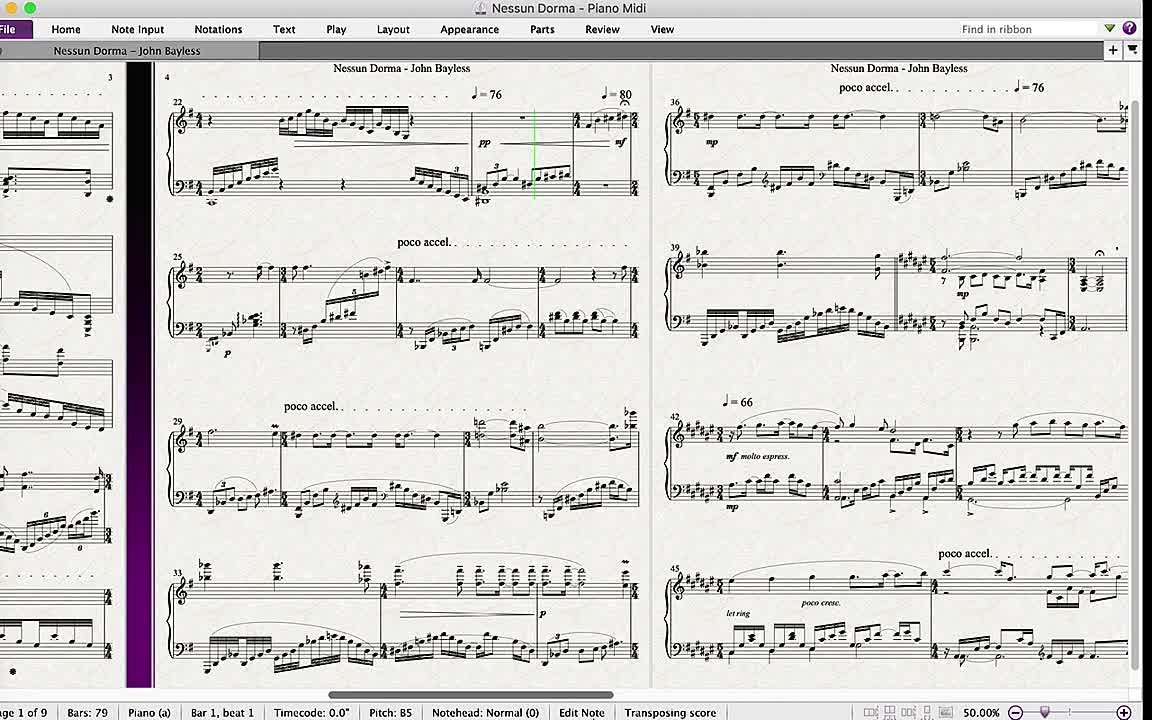Select the Nessun Dorma – John Bayless document tab
1152x720 pixels.
pos(127,50)
